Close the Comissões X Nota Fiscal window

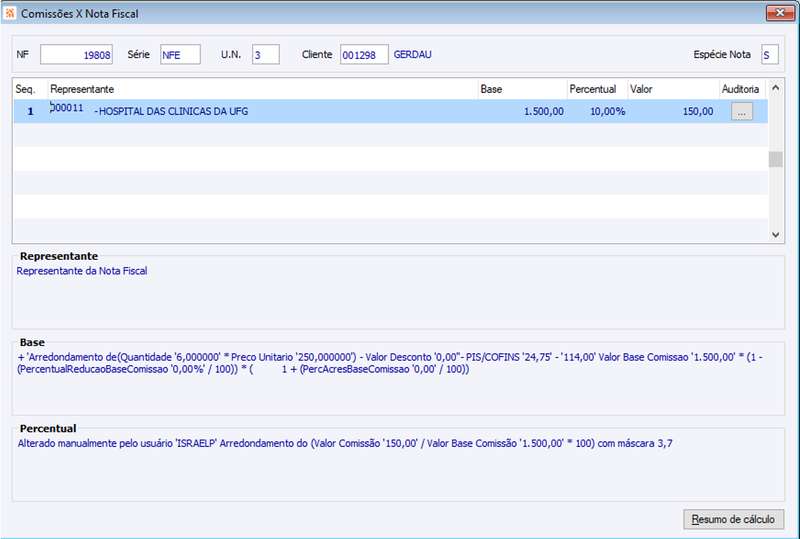(x=780, y=13)
